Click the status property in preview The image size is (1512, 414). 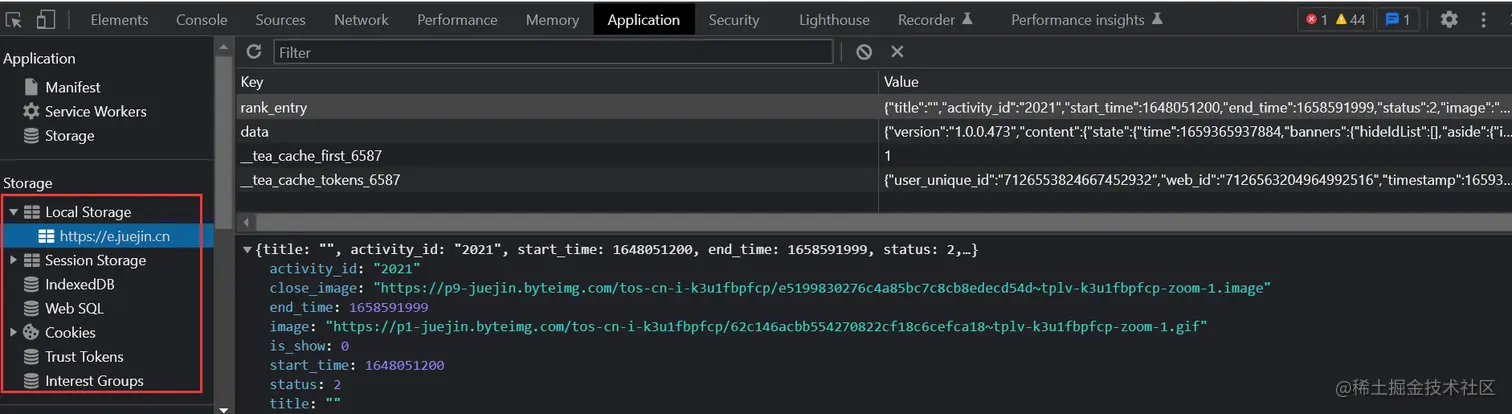294,384
